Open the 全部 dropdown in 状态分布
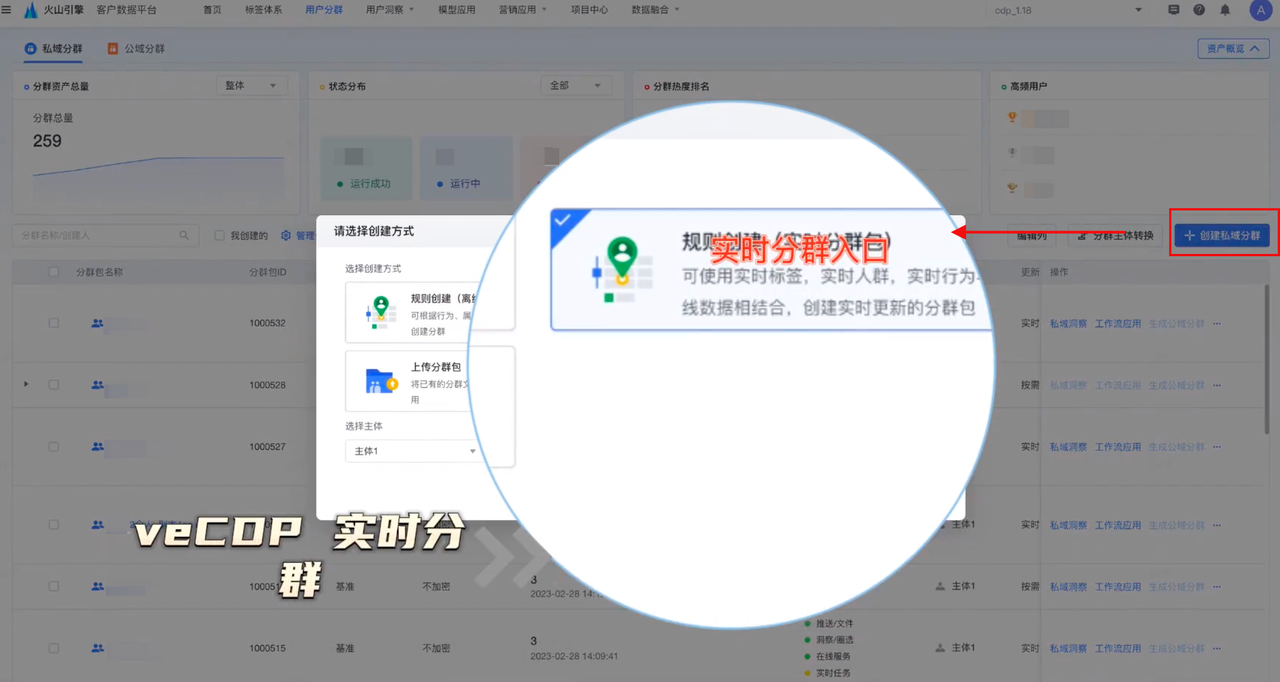This screenshot has width=1280, height=682. (x=576, y=86)
